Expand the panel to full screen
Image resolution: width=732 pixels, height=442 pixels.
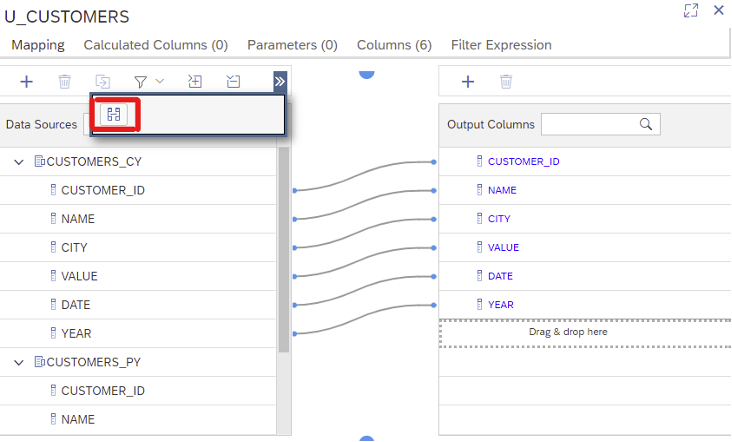coord(691,10)
